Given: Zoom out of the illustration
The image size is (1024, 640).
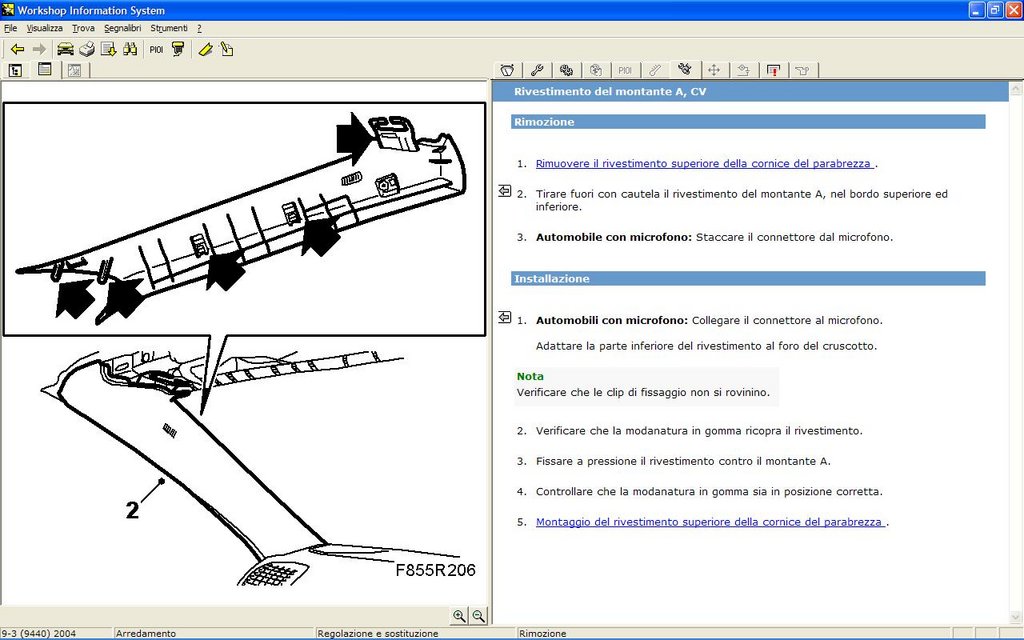Looking at the screenshot, I should tap(479, 616).
